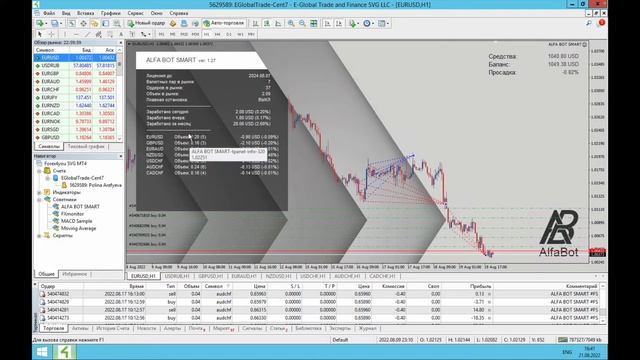Select the Fibonacci Retracement tool
This screenshot has width=640, height=360.
point(110,34)
